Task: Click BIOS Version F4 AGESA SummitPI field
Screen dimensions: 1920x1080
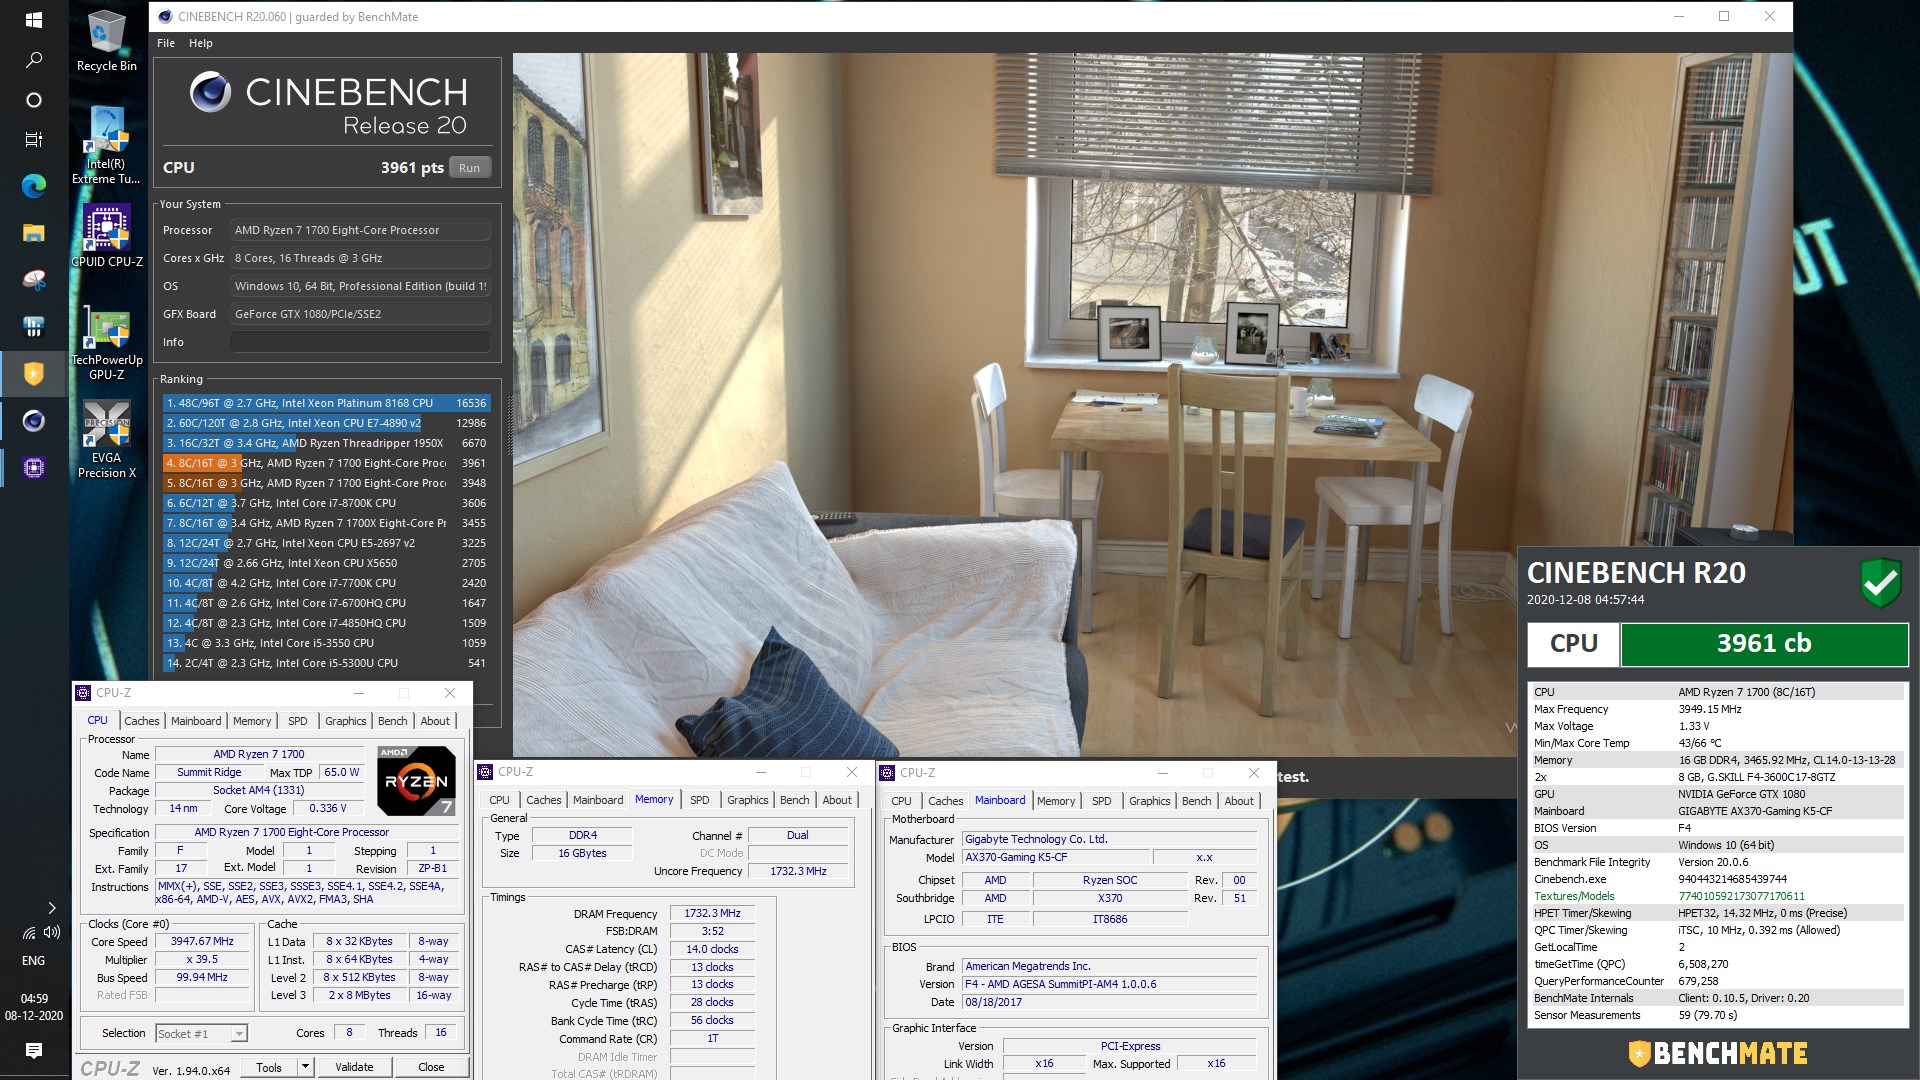Action: coord(1109,984)
